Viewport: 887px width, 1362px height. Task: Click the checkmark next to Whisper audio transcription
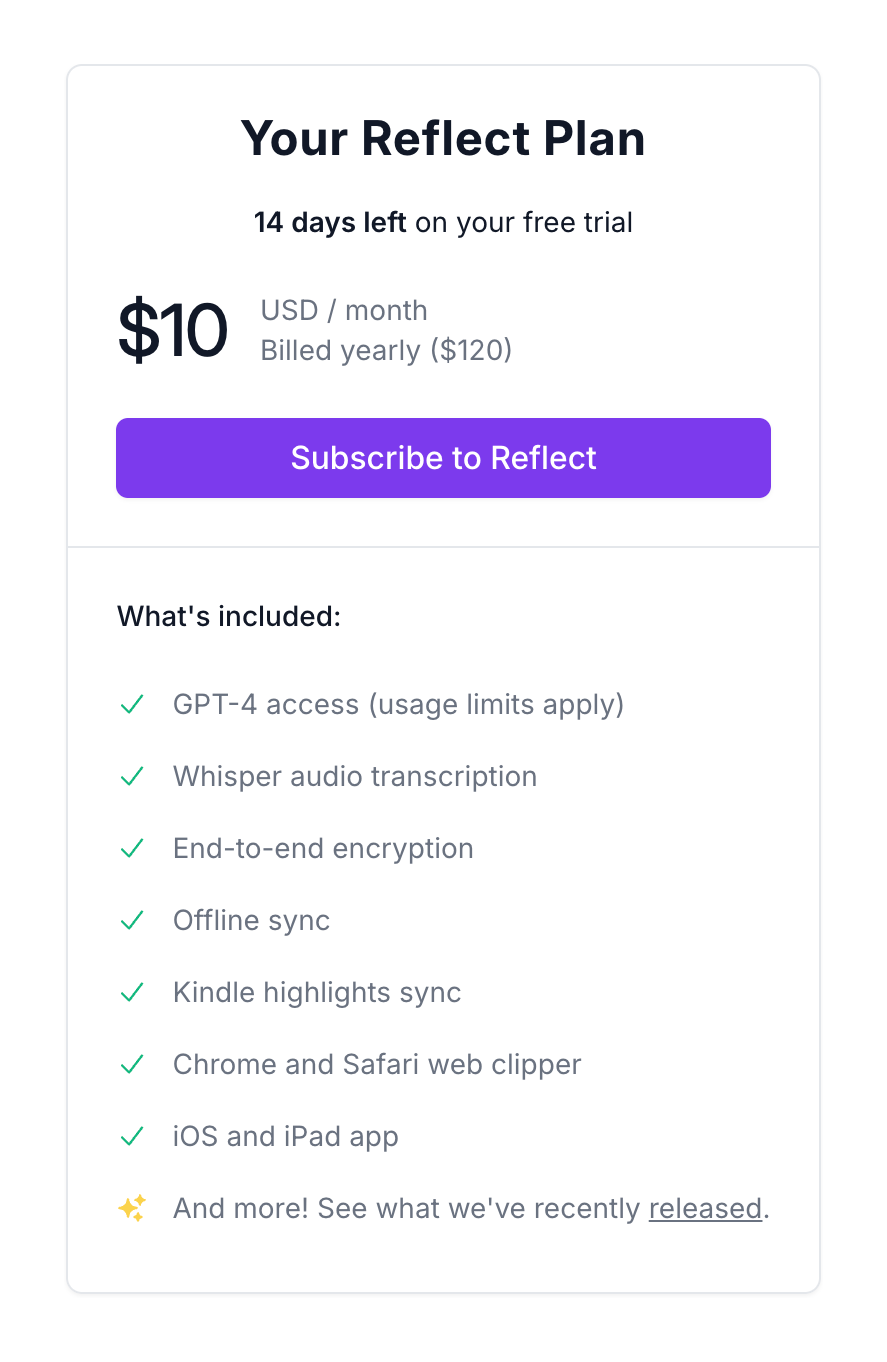[x=131, y=776]
